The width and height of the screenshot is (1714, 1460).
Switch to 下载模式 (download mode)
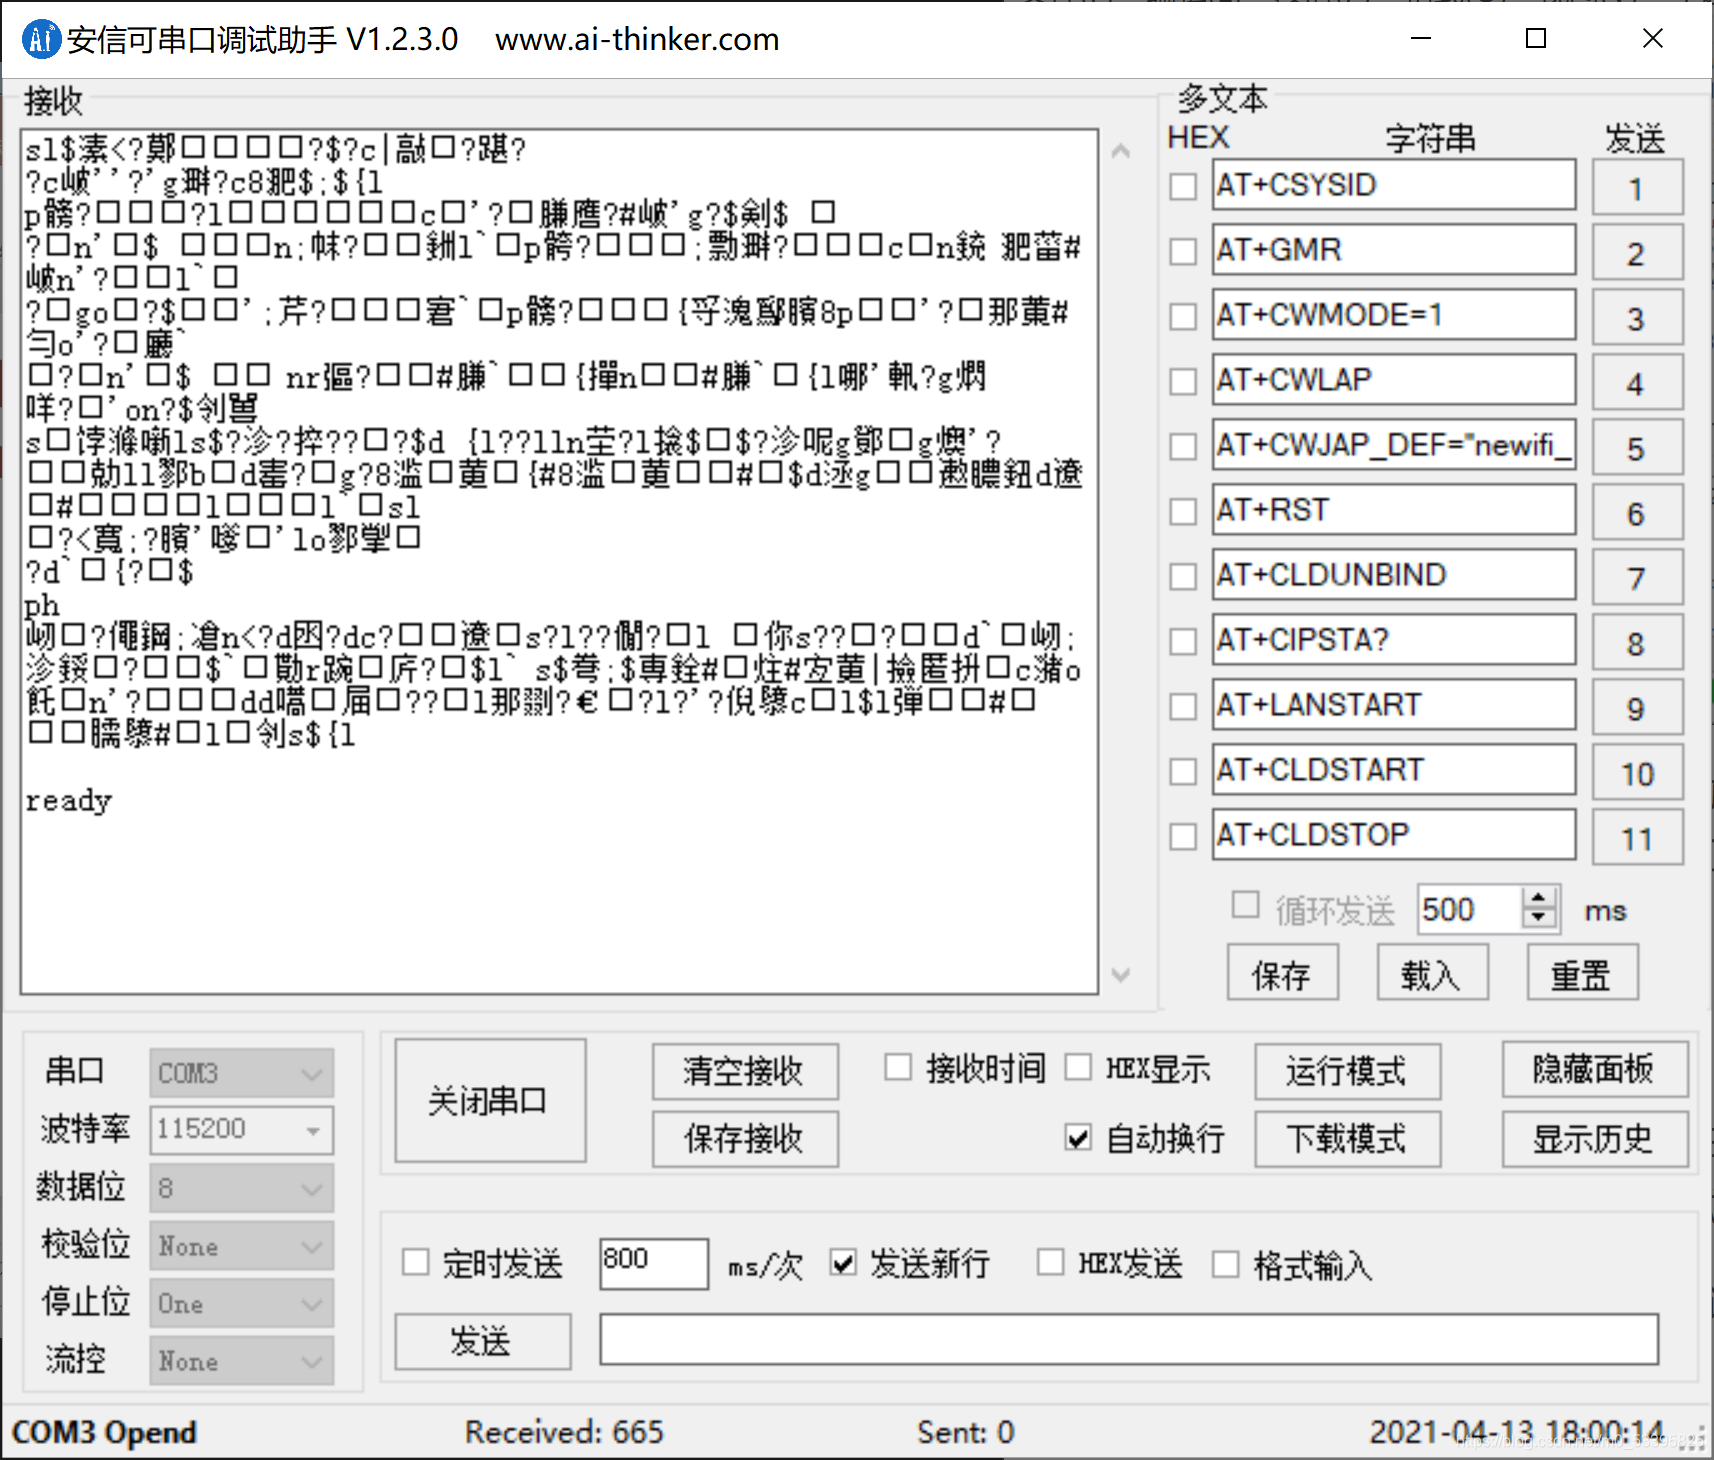click(1346, 1139)
